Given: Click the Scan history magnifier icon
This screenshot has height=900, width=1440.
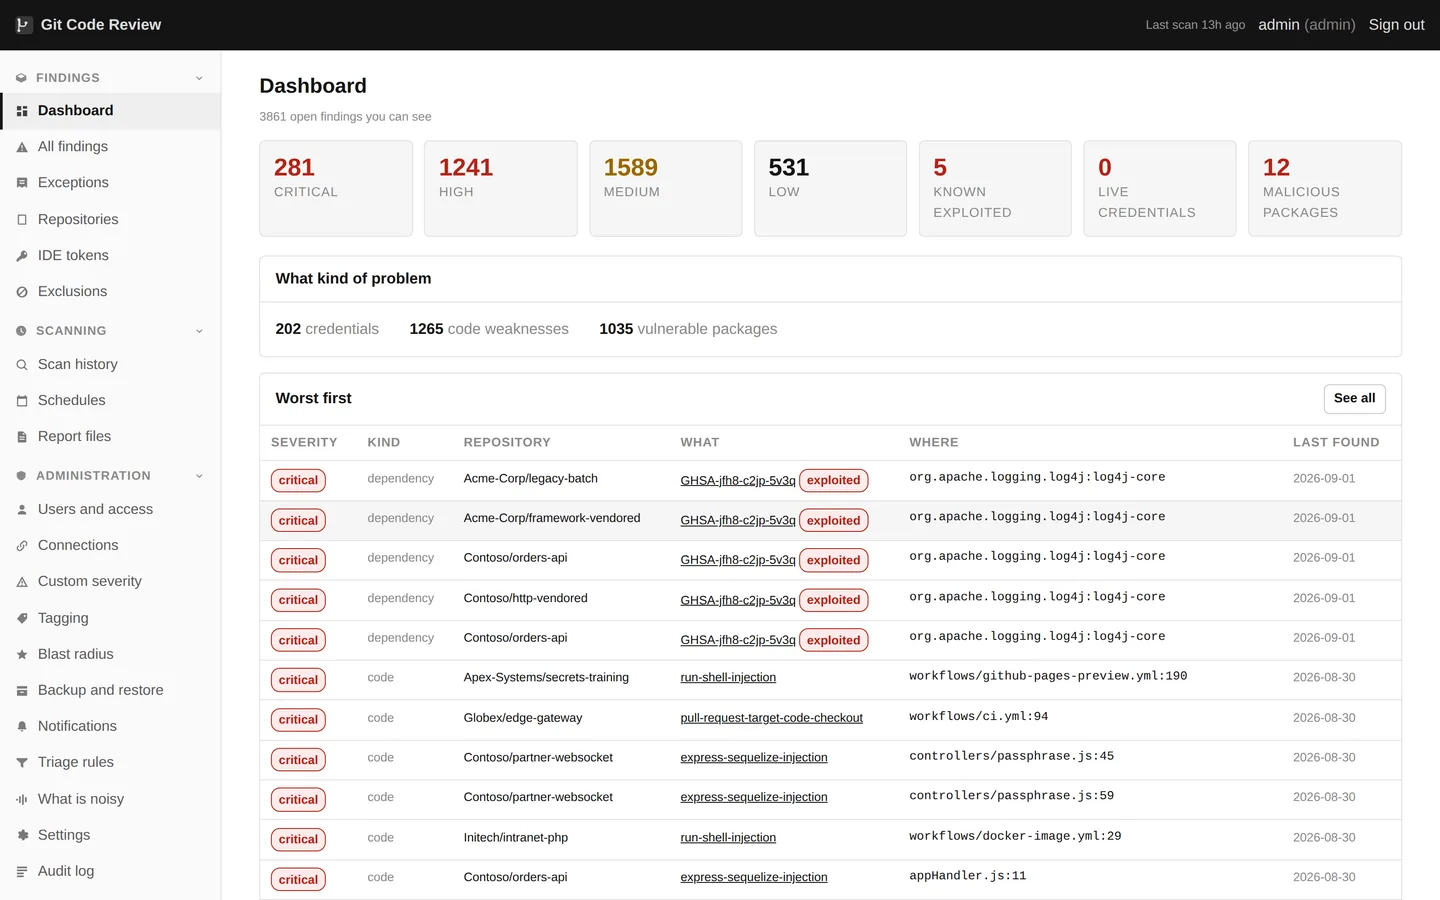Looking at the screenshot, I should tap(22, 365).
